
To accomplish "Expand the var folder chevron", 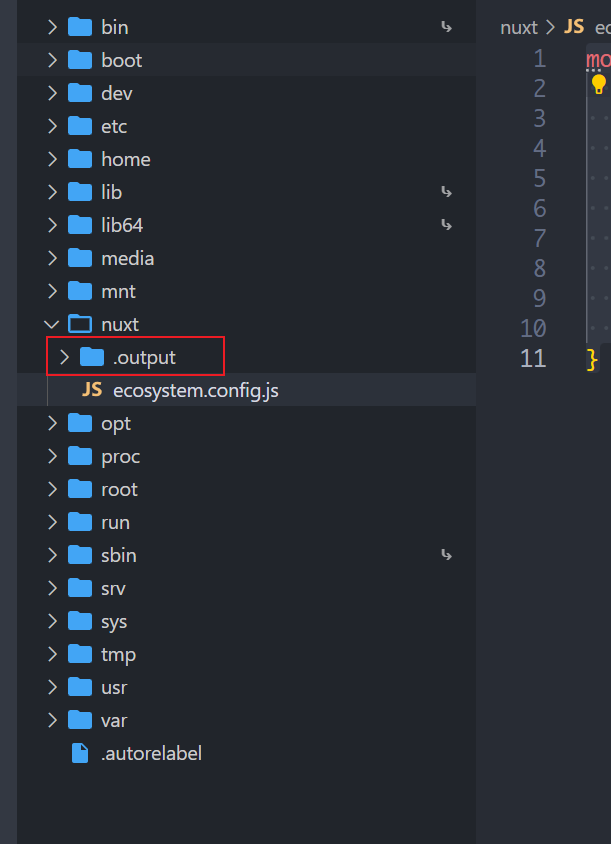I will [x=52, y=720].
